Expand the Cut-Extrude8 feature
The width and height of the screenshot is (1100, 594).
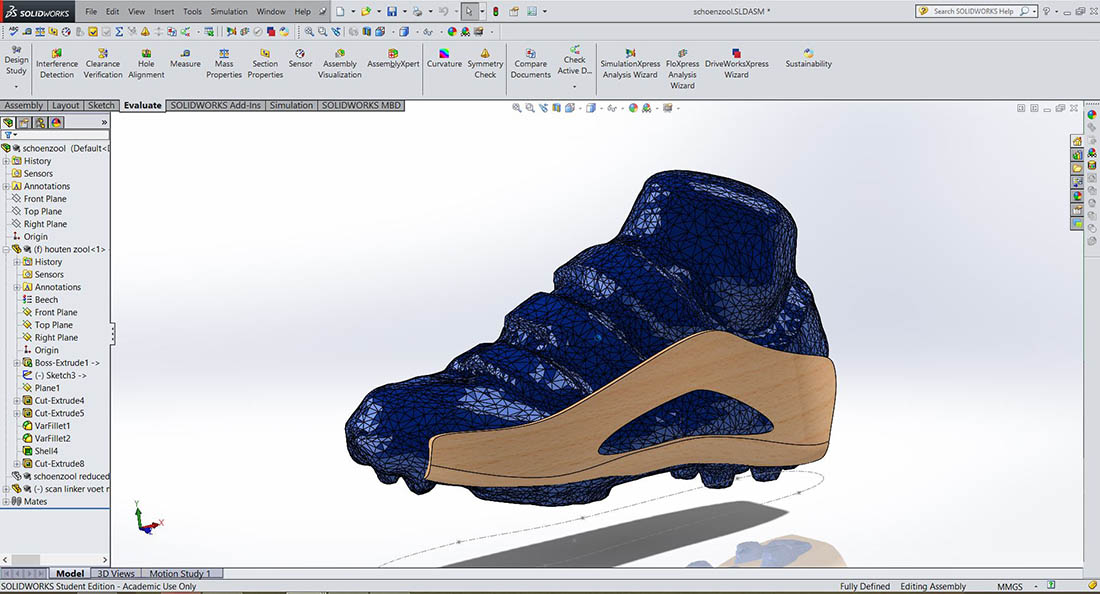(17, 464)
